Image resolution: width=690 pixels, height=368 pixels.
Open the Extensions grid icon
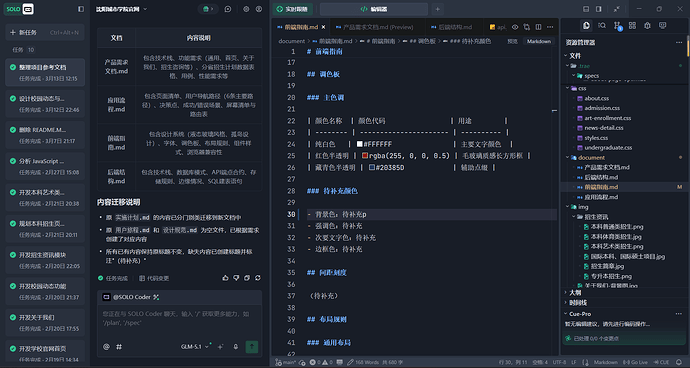pos(632,26)
